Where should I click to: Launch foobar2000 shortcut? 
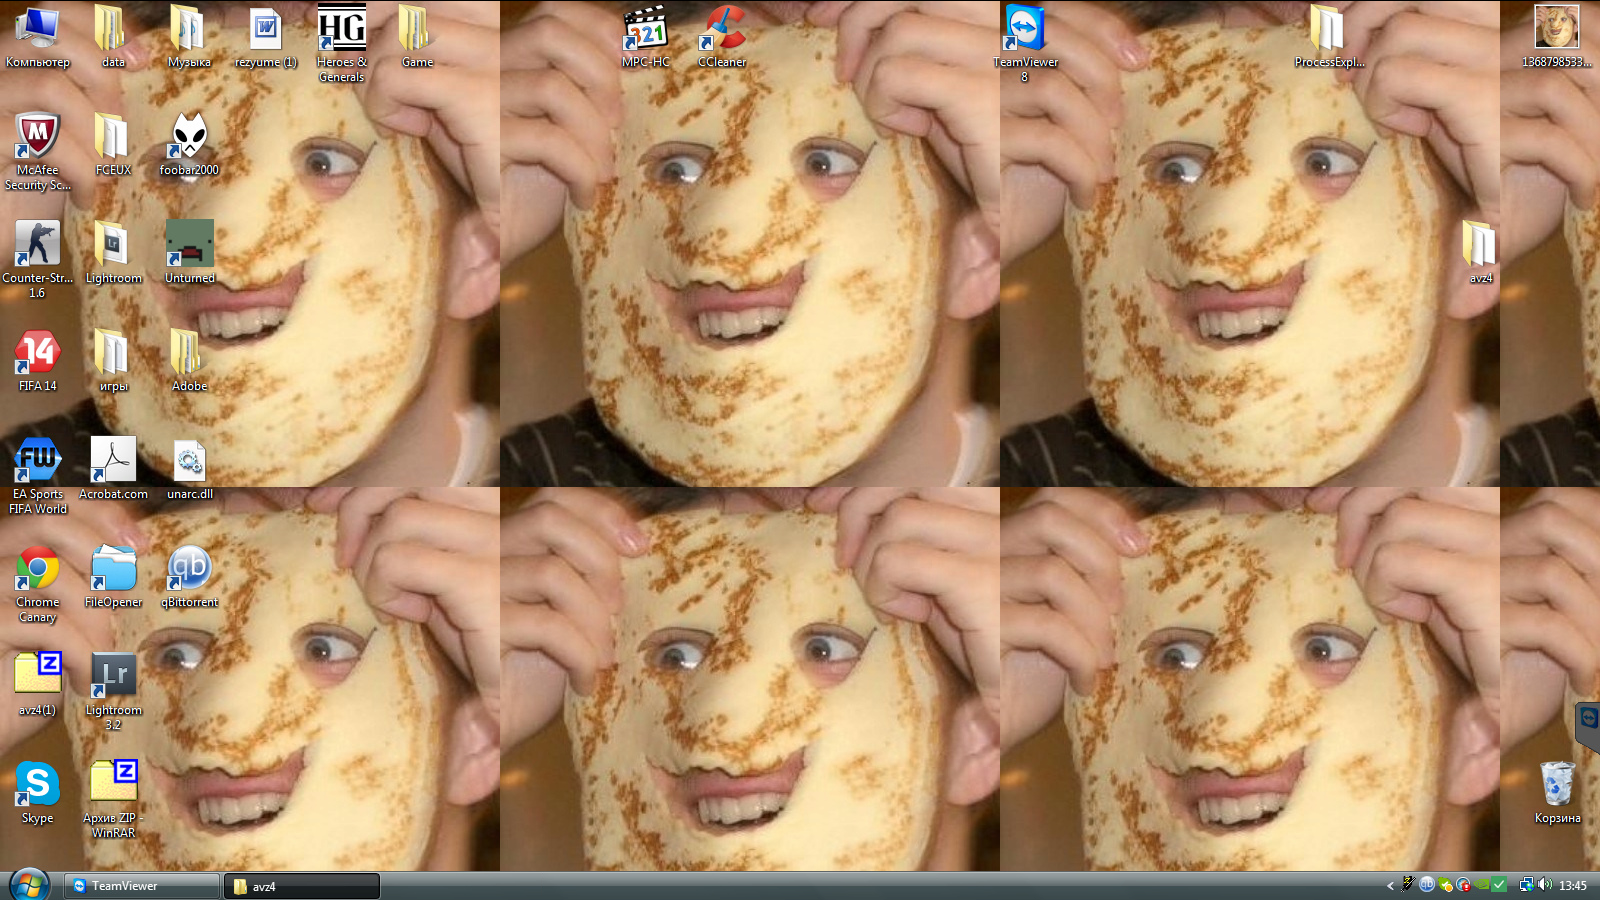point(189,145)
